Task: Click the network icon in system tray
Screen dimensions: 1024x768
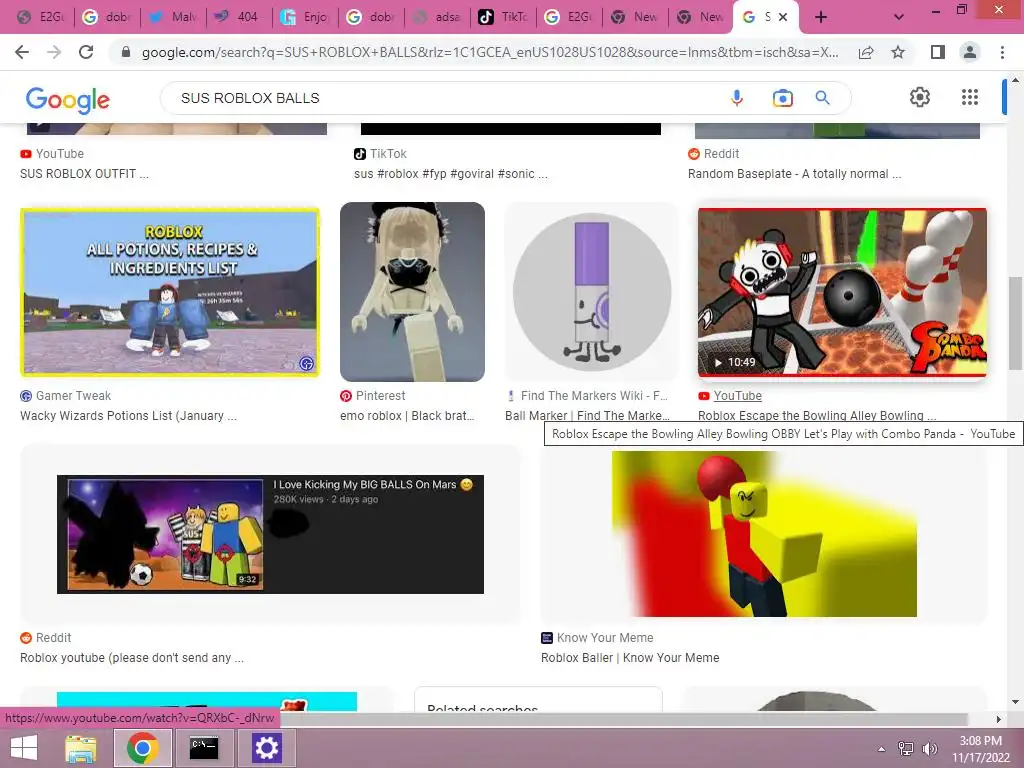Action: pos(906,749)
